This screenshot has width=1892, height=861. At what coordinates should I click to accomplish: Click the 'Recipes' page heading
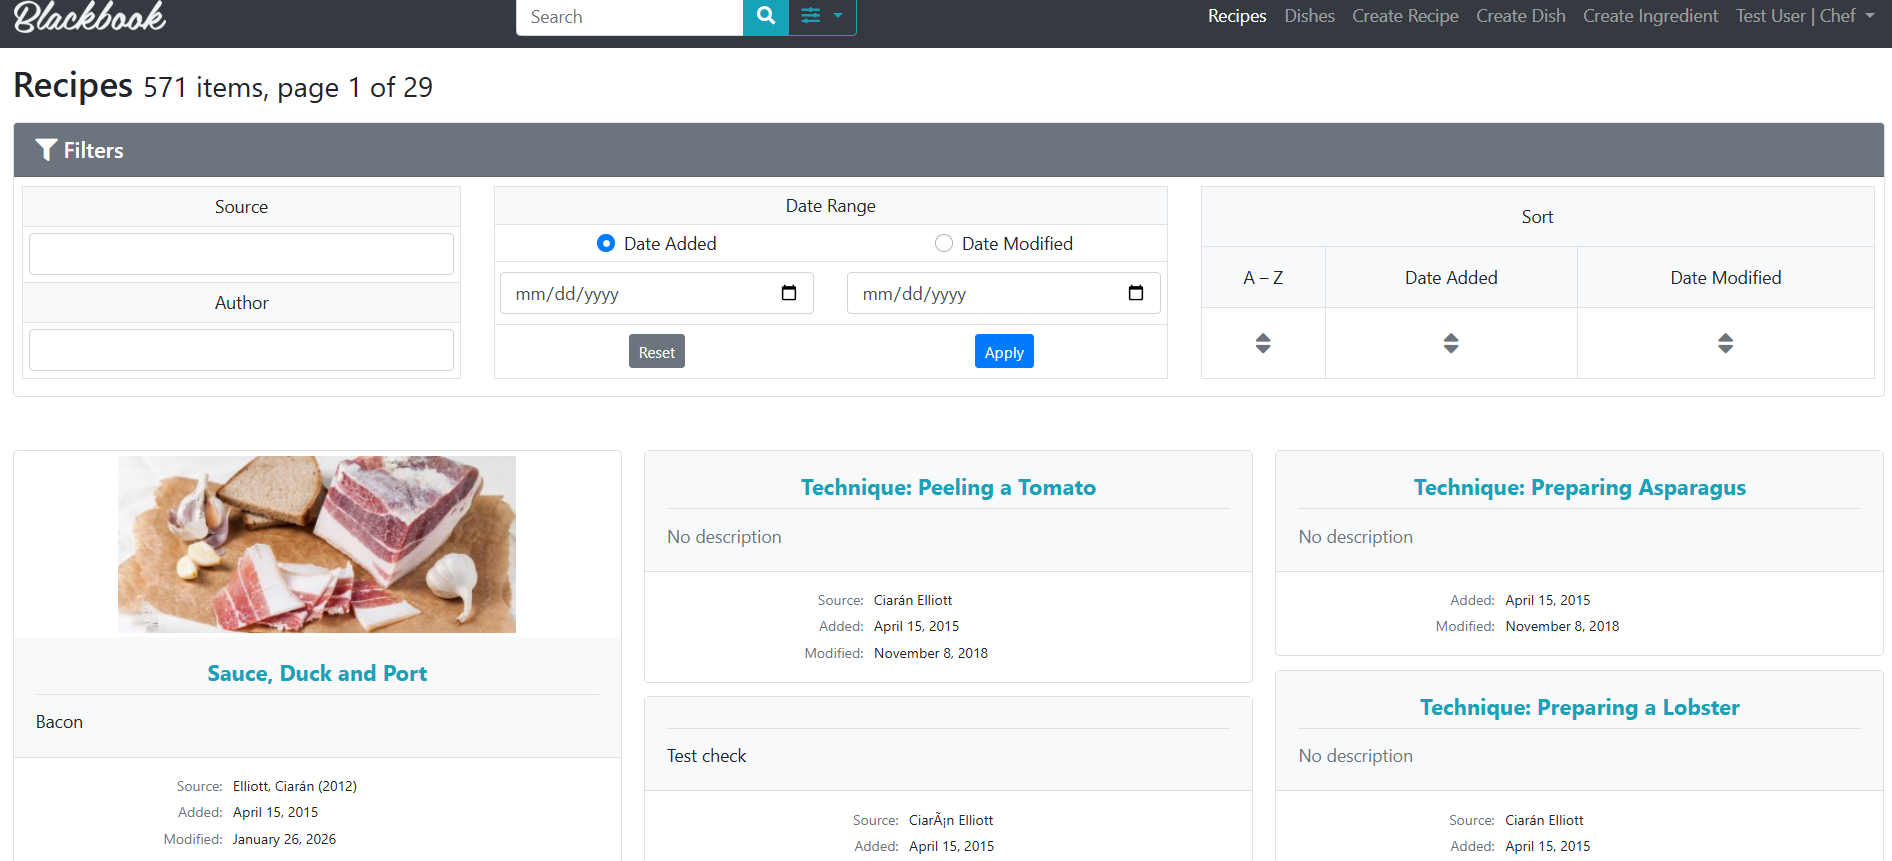point(73,86)
